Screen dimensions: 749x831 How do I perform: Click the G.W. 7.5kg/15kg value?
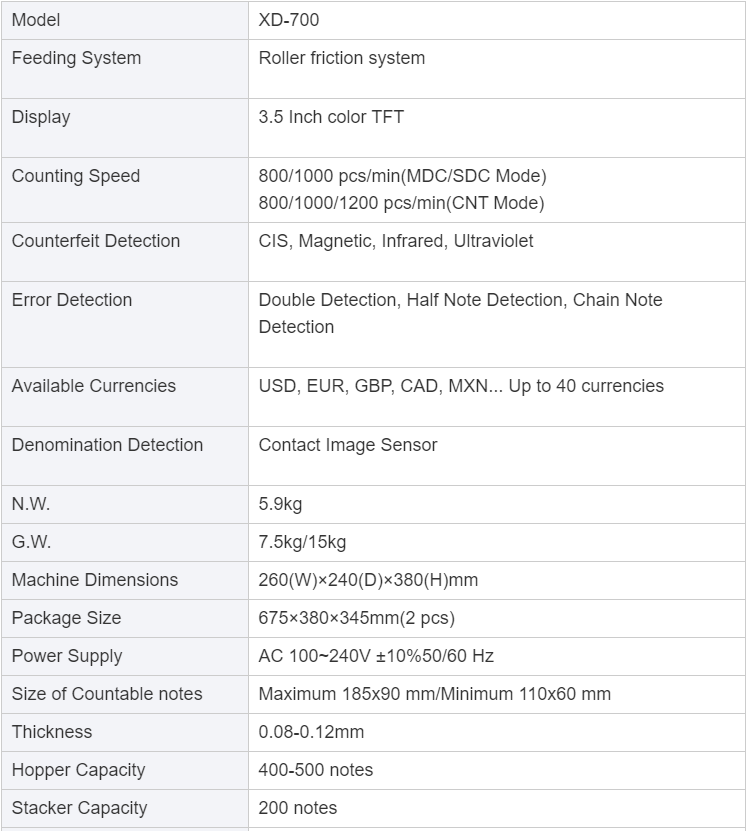[302, 542]
